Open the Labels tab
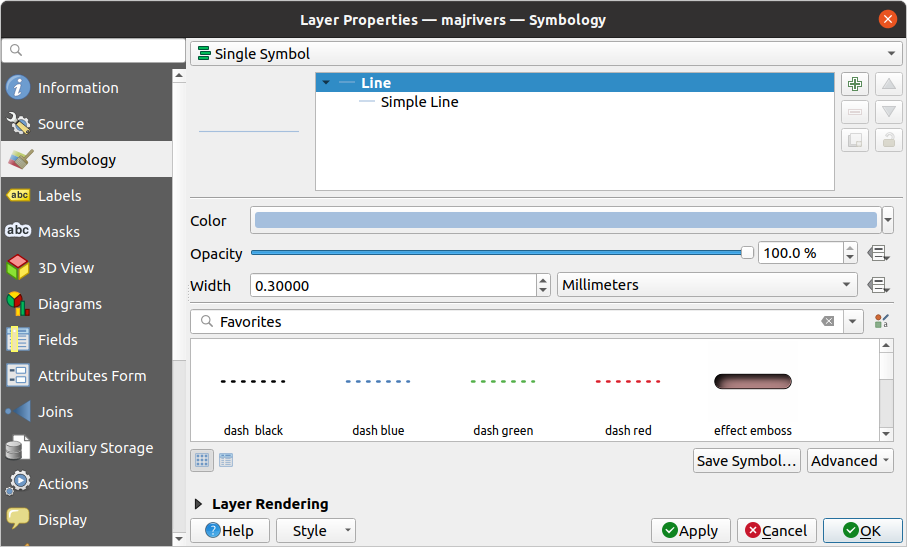This screenshot has height=547, width=908. (60, 196)
